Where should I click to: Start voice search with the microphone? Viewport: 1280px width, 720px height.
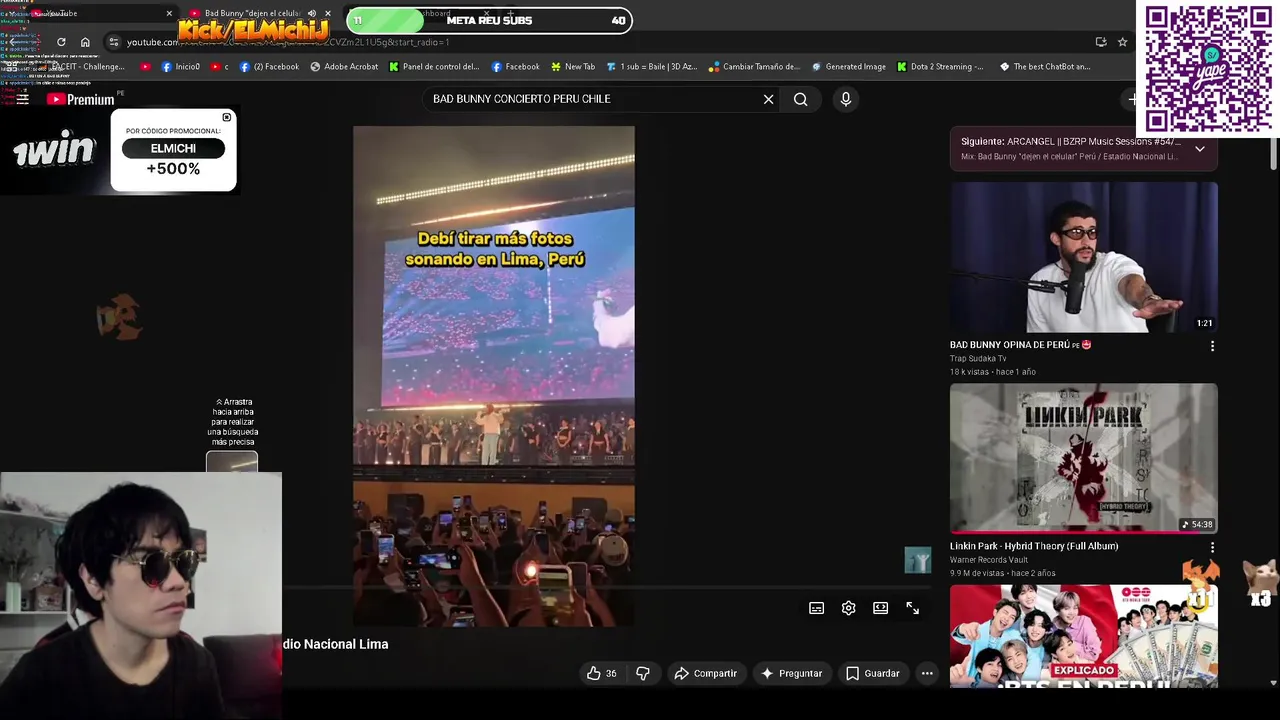[845, 99]
